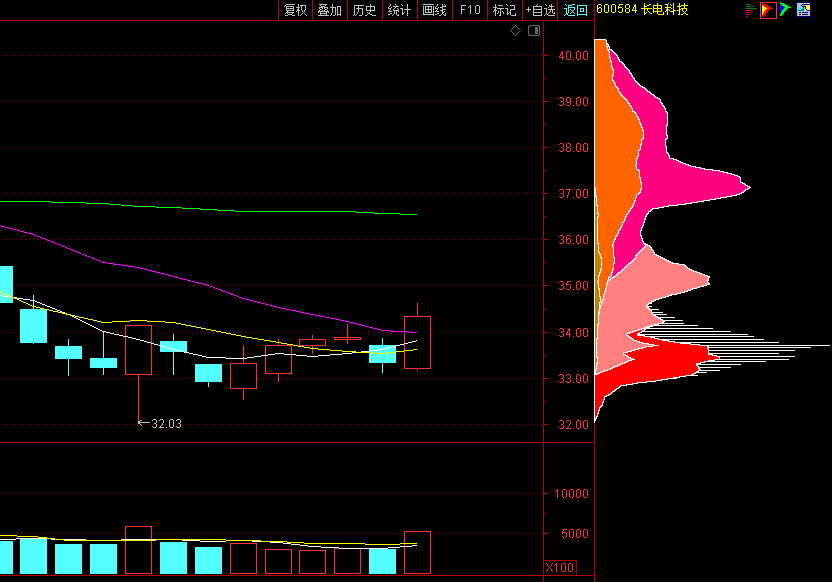Image resolution: width=832 pixels, height=582 pixels.
Task: Click the diamond marker icon above chart
Action: [x=516, y=31]
